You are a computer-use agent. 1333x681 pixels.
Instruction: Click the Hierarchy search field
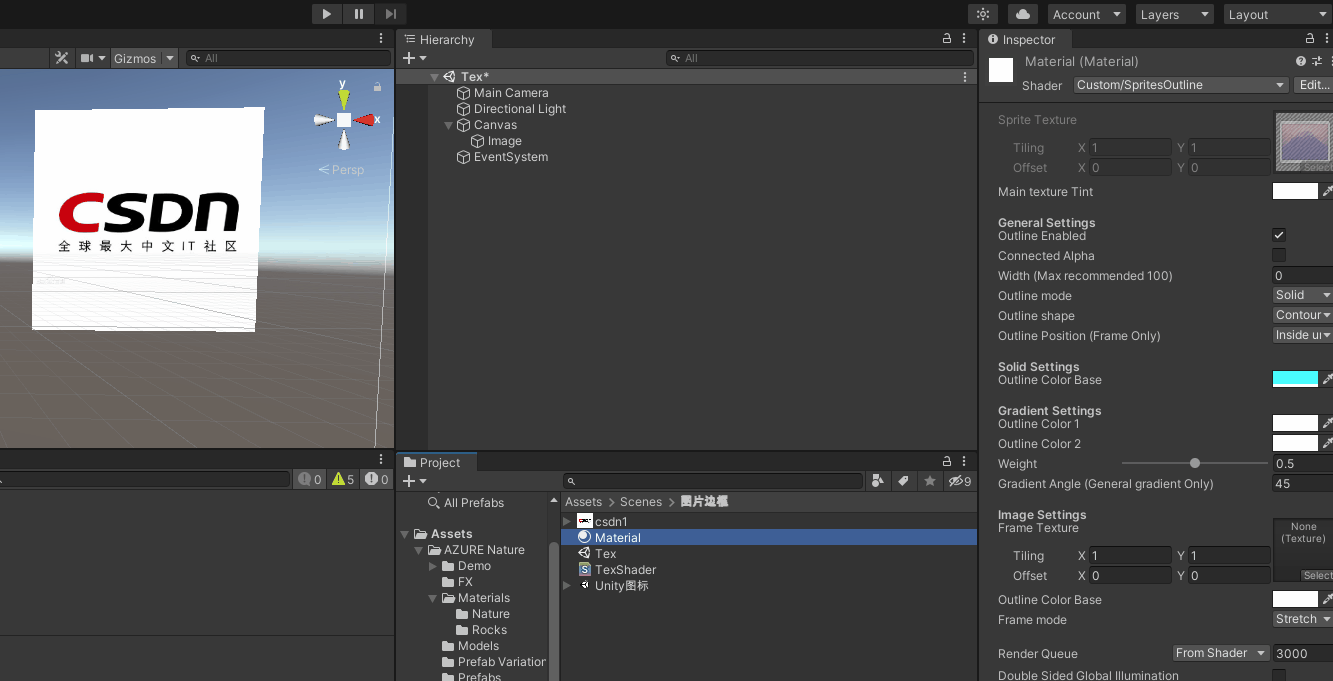pyautogui.click(x=819, y=58)
